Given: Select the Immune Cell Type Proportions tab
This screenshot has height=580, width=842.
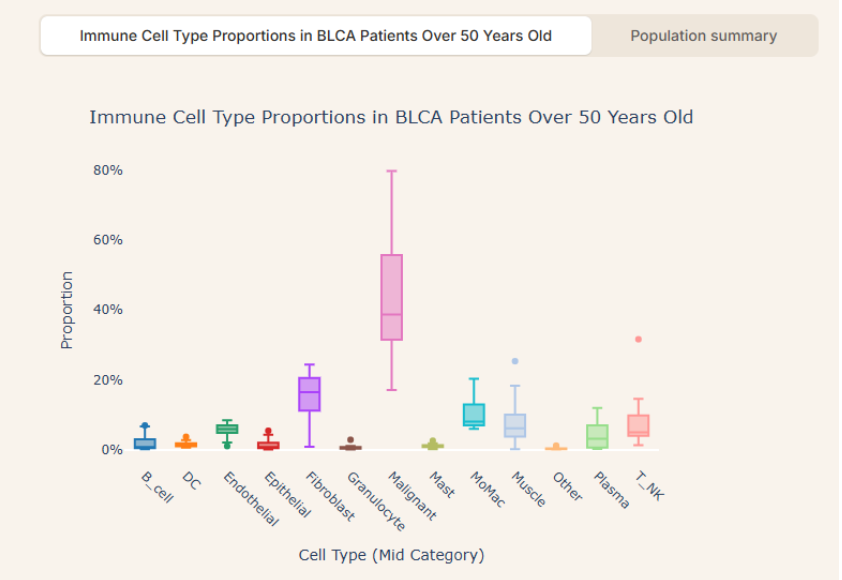Looking at the screenshot, I should 315,36.
